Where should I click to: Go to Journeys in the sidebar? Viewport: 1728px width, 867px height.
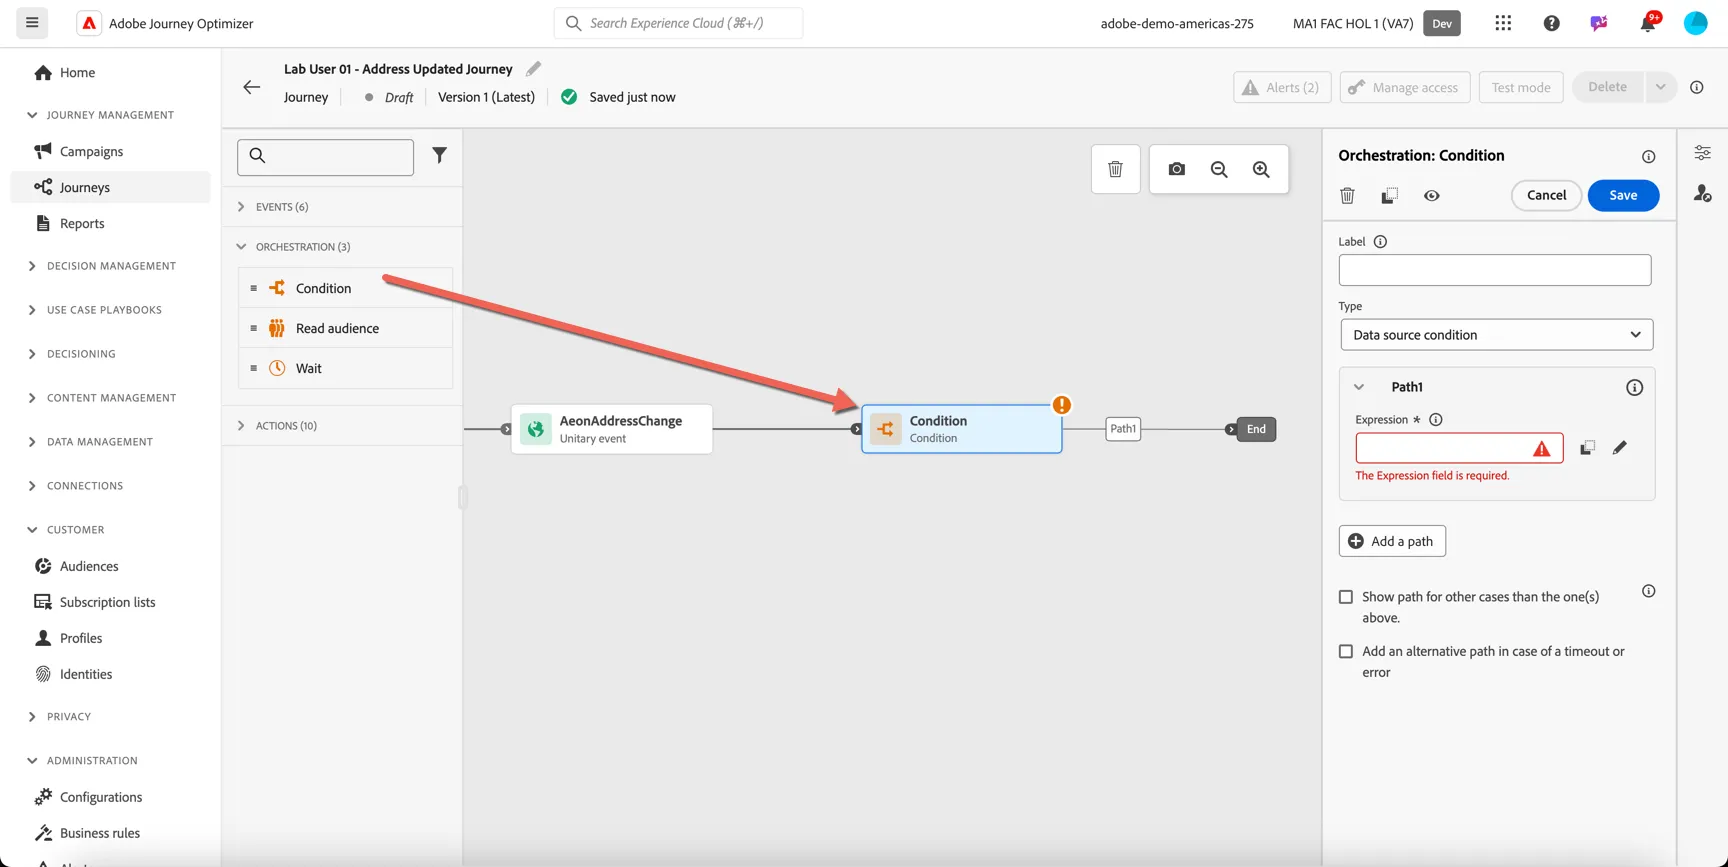(110, 187)
